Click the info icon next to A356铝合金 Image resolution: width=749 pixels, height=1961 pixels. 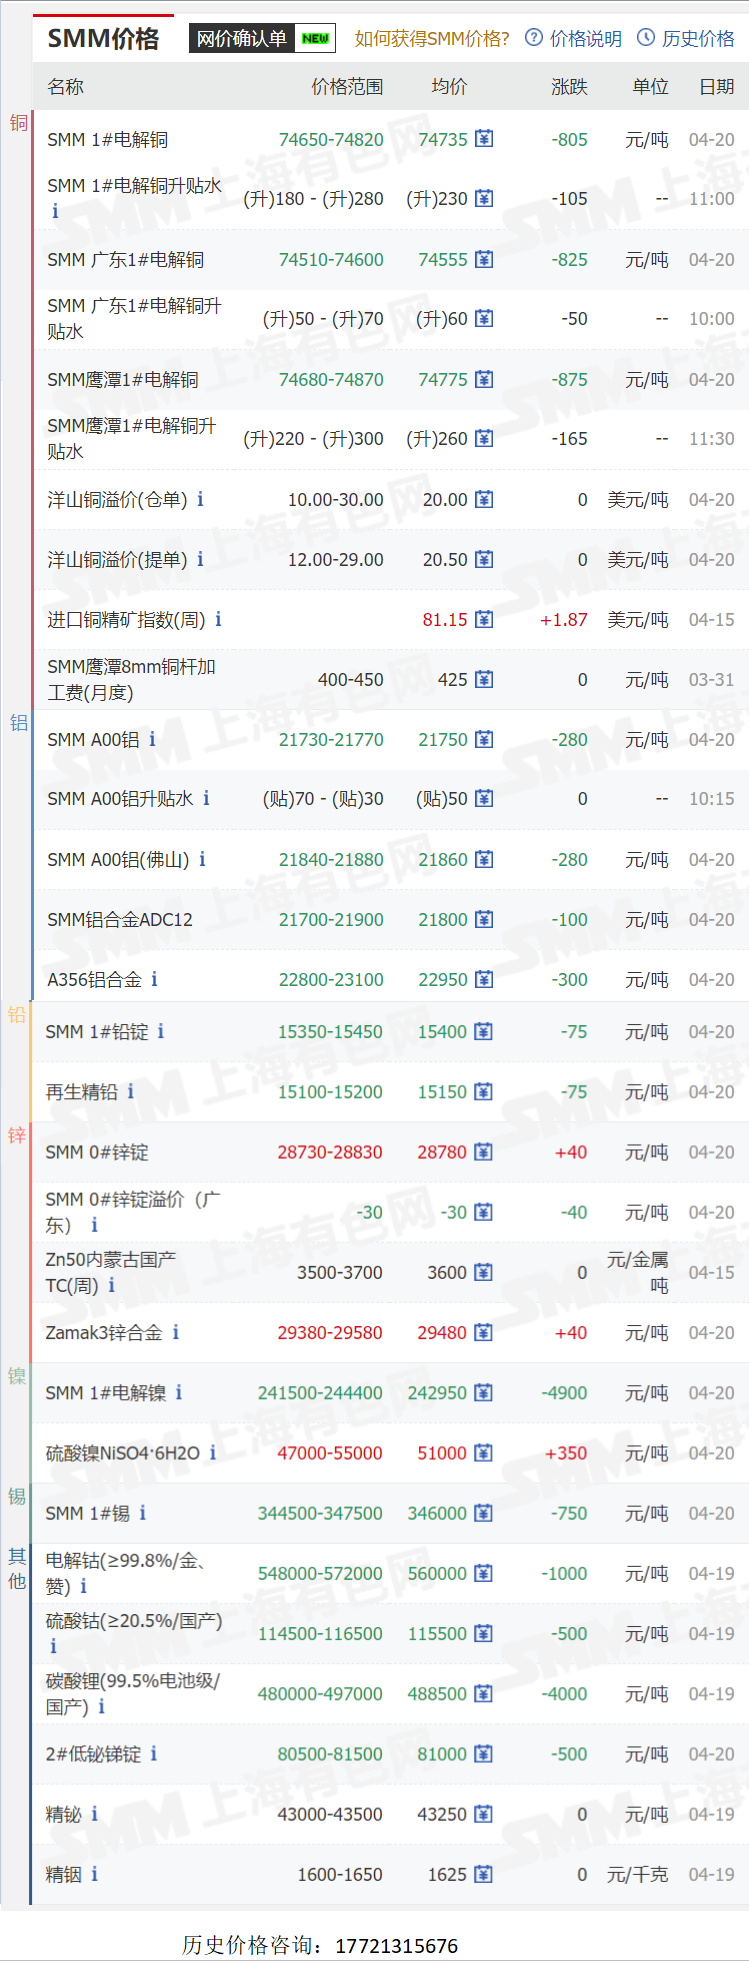point(154,979)
